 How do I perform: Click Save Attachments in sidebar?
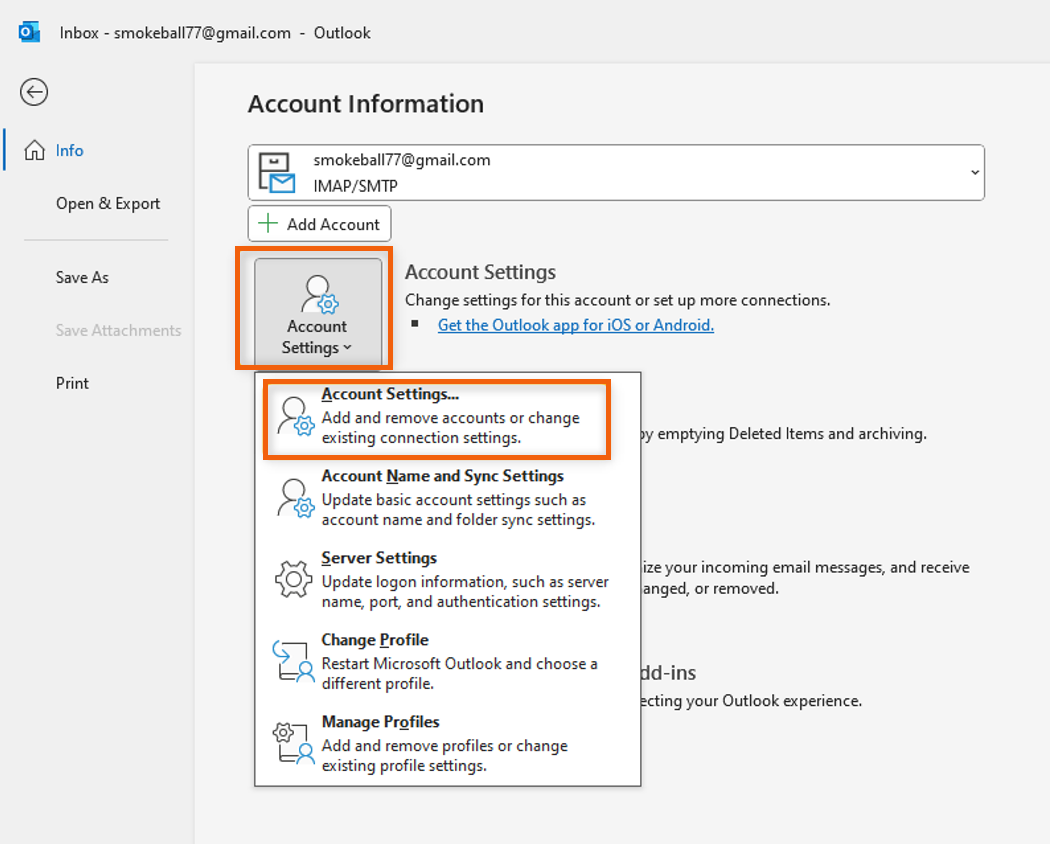(x=119, y=330)
